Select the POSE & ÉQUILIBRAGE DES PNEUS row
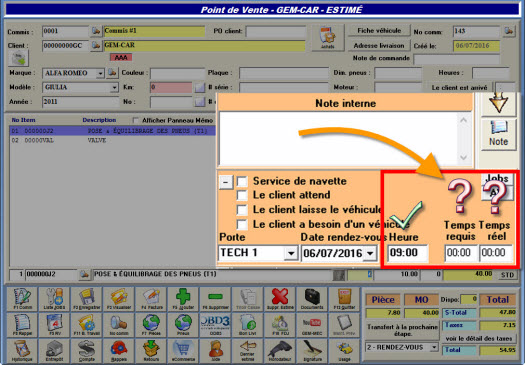 tap(112, 131)
